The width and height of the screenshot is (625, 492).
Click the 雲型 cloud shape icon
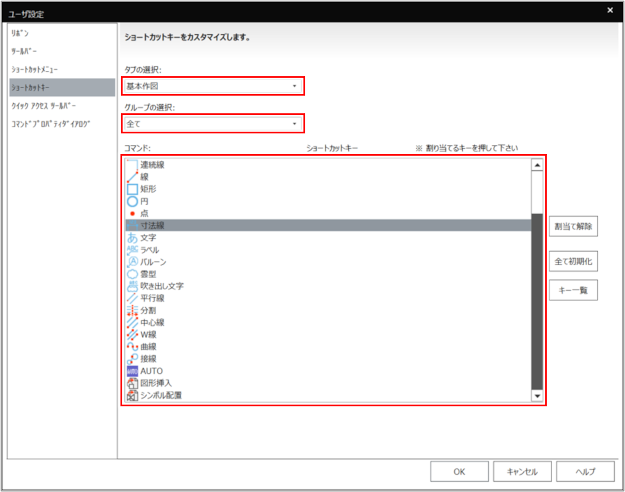pos(131,273)
